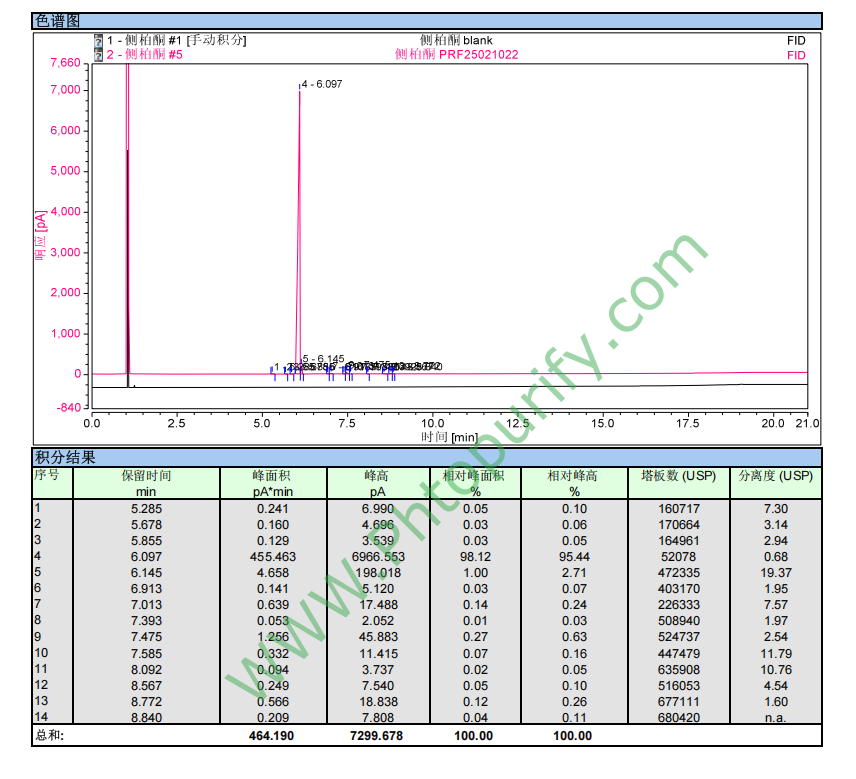Click the 积分结果 section header

click(x=65, y=458)
